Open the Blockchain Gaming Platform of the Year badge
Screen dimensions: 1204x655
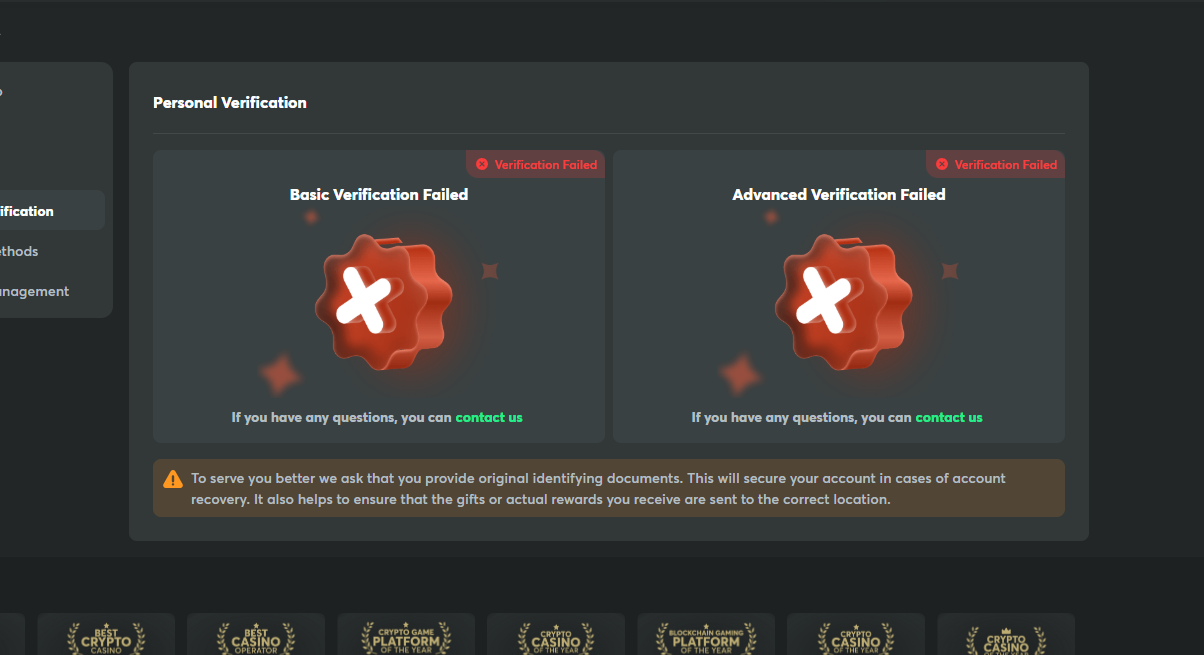(x=706, y=635)
